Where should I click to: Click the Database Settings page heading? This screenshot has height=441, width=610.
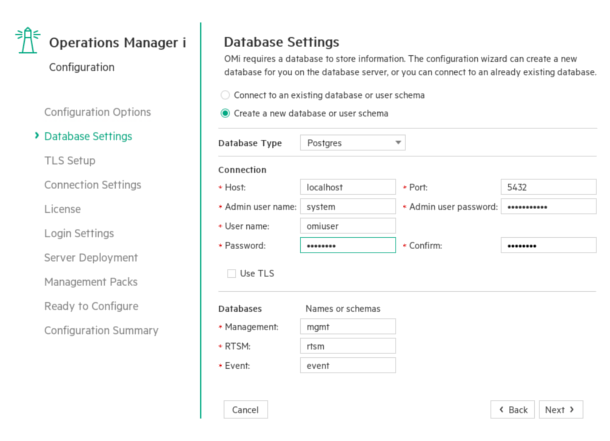[281, 42]
